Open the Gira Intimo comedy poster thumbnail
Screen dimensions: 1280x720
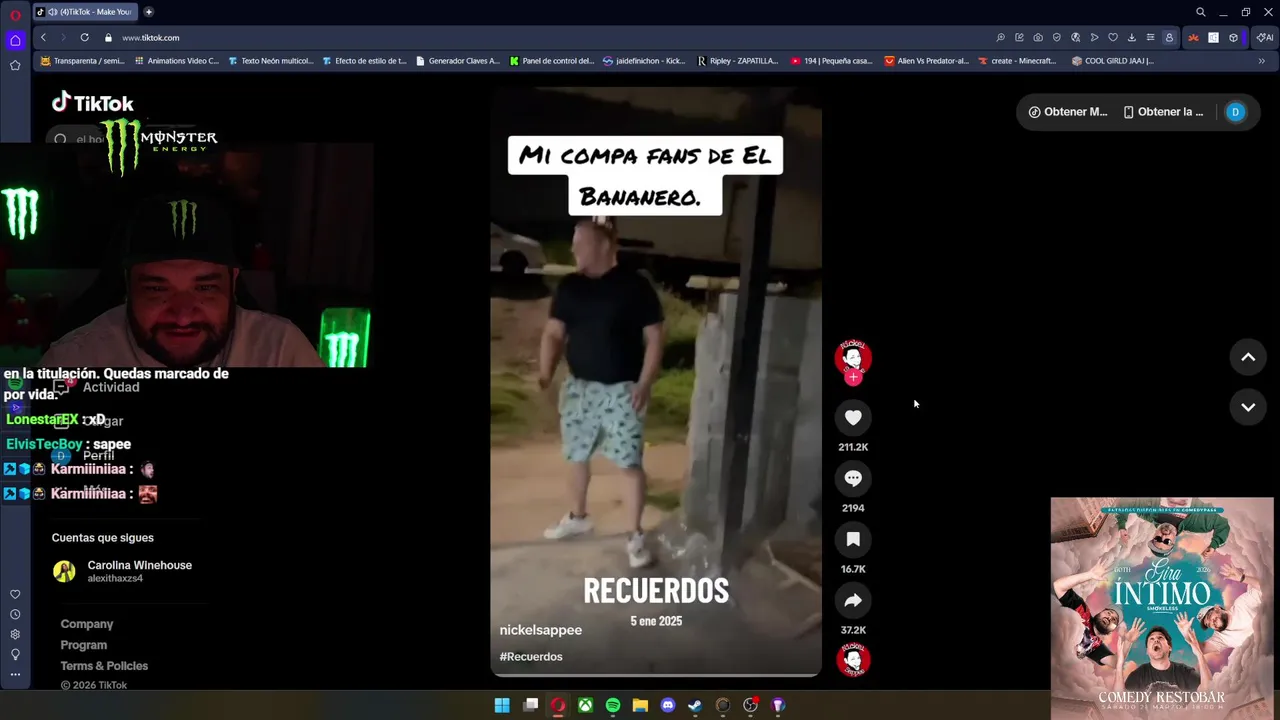(1162, 608)
